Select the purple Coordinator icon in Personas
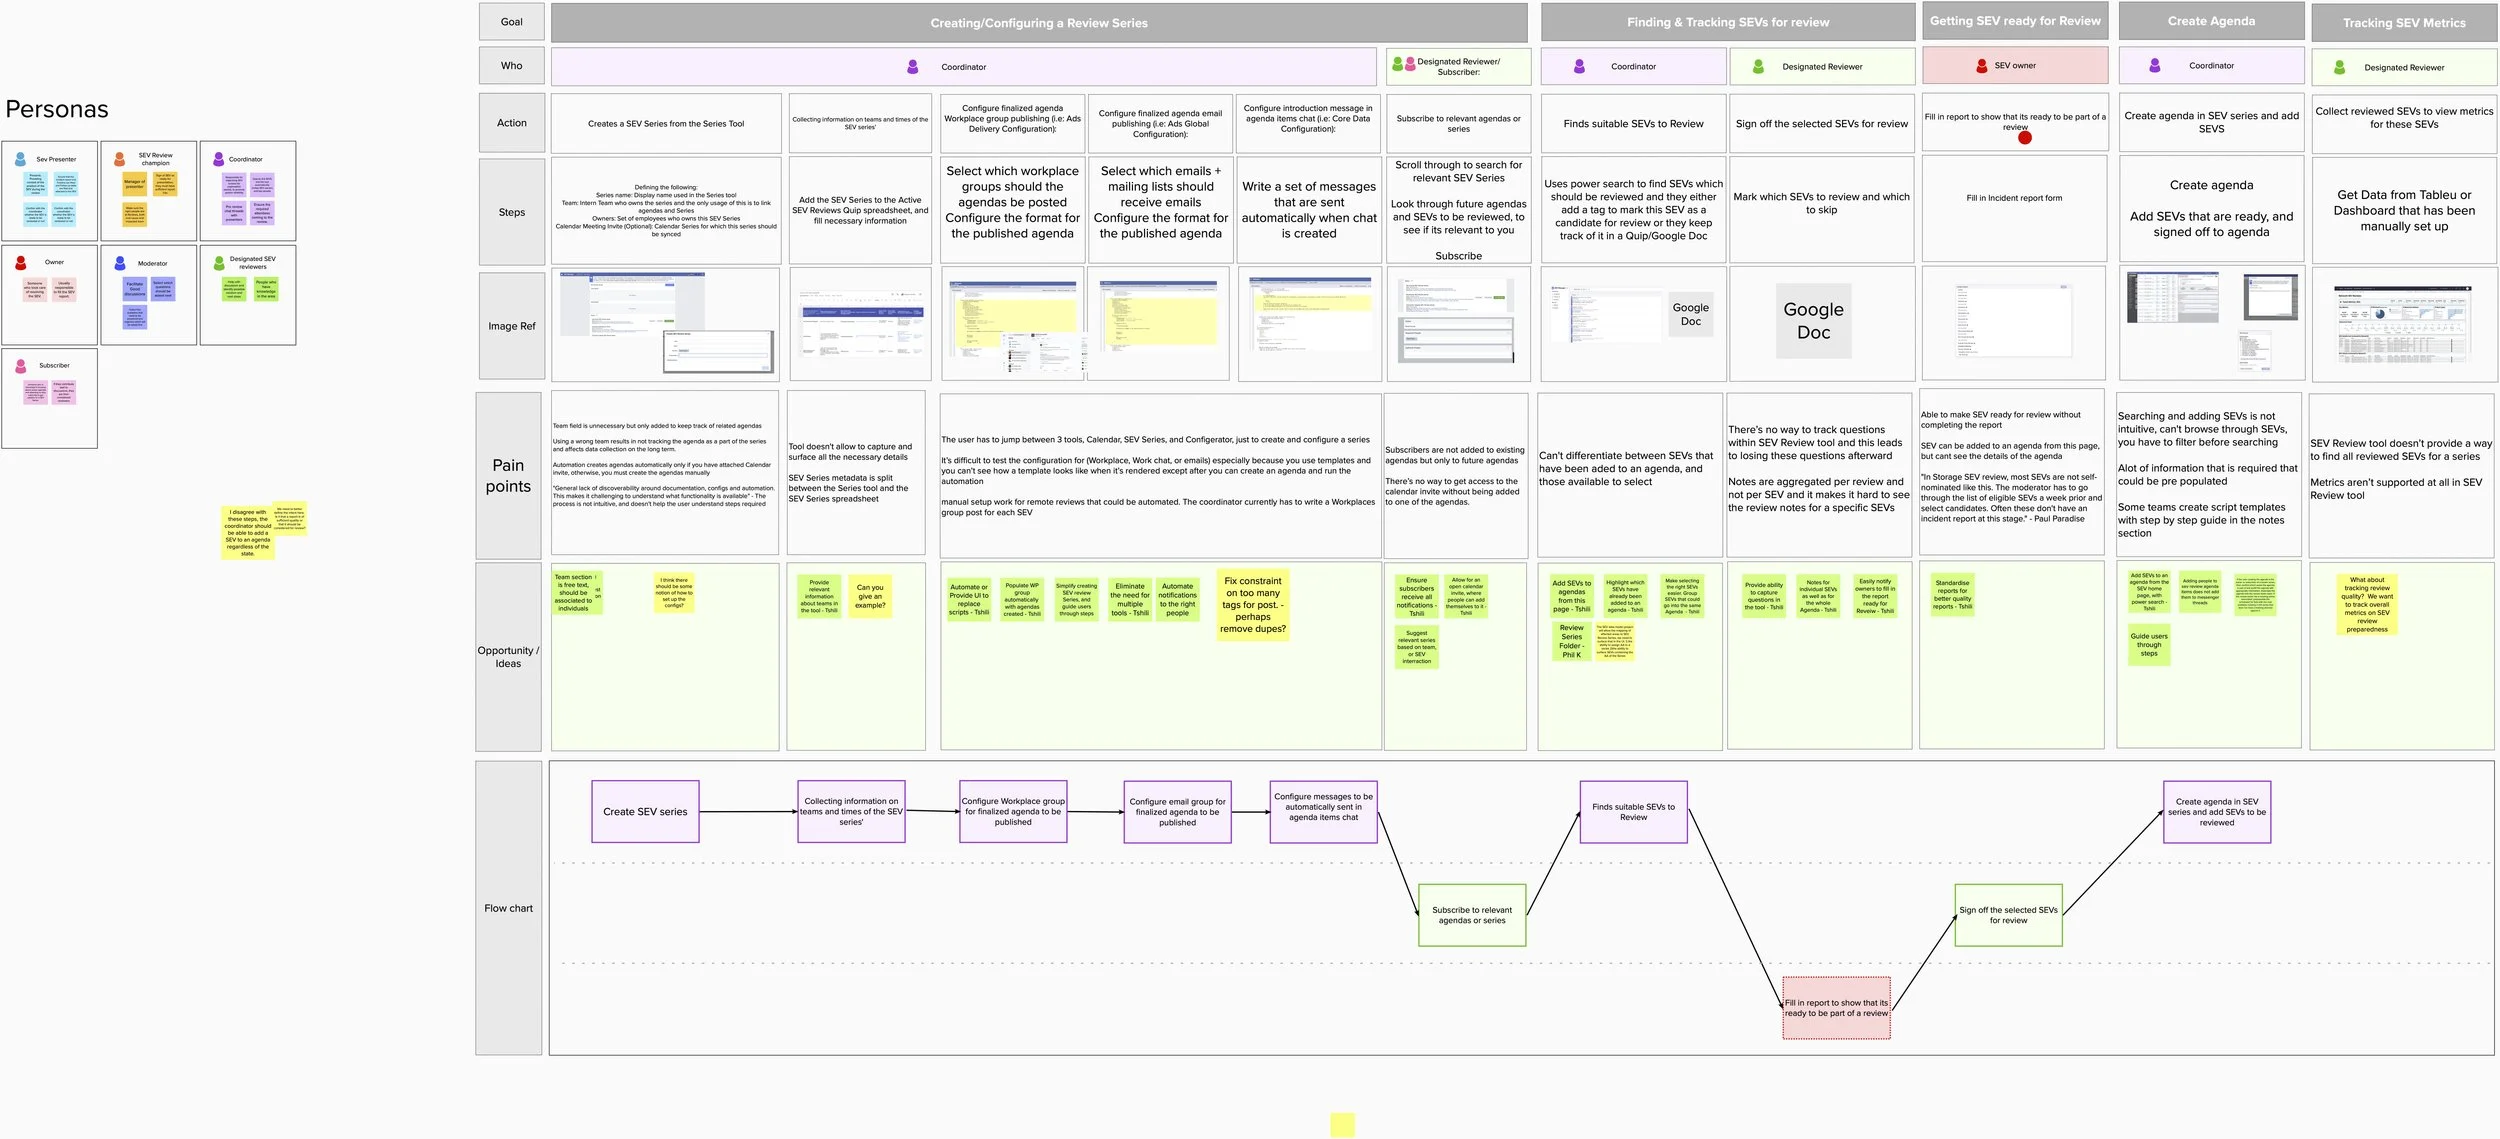The image size is (2500, 1139). pyautogui.click(x=218, y=159)
